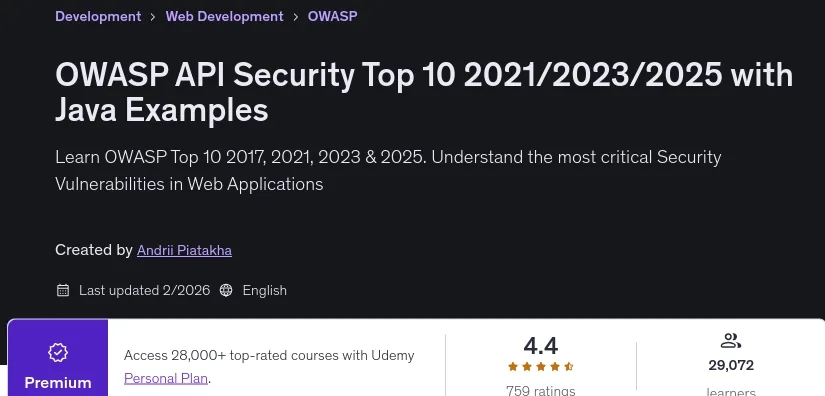Click the globe language icon

(x=226, y=290)
